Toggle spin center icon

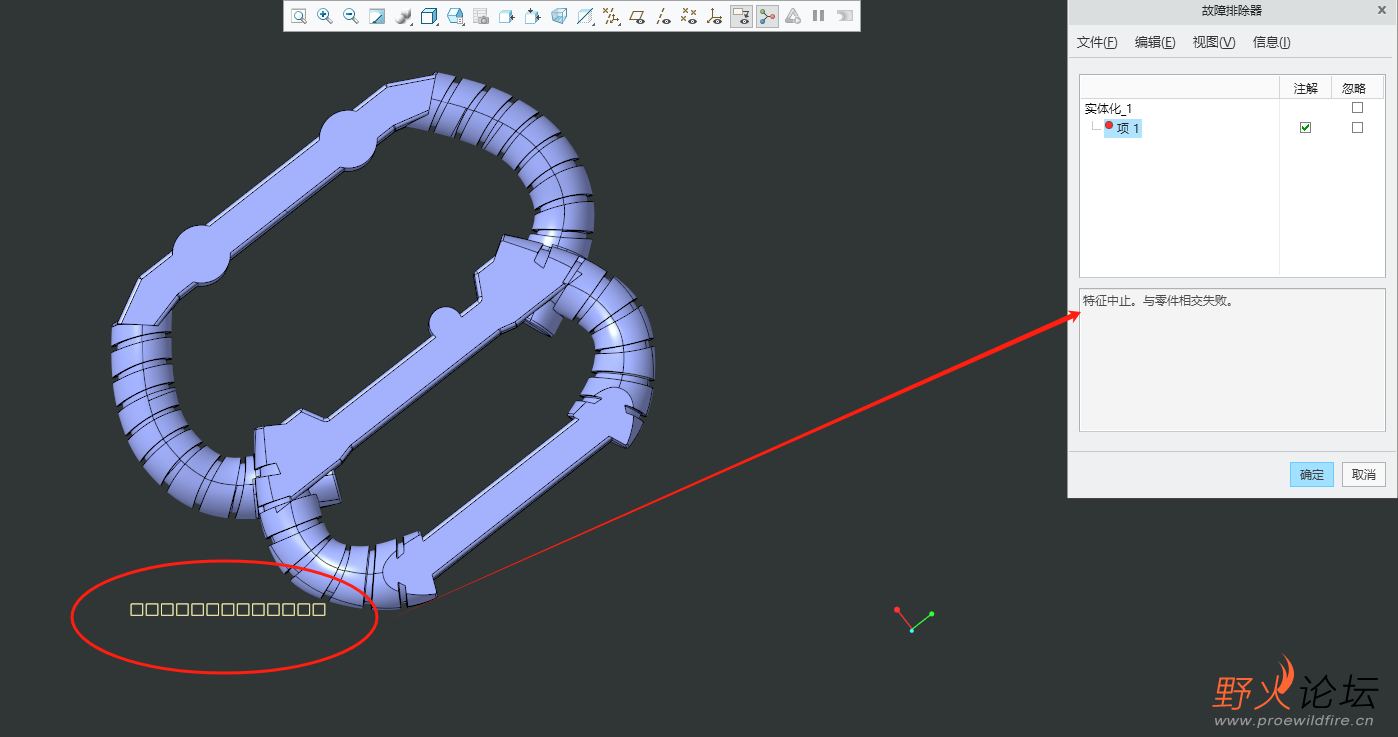pos(767,16)
